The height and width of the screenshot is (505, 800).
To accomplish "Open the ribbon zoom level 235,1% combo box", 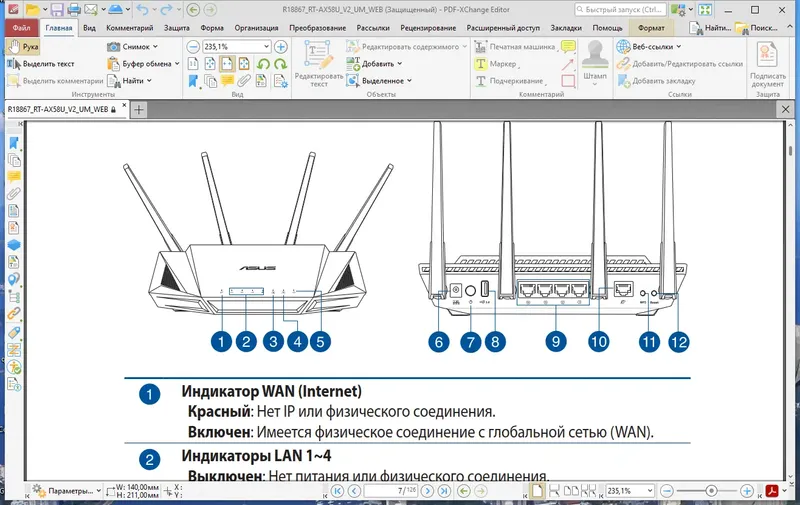I will (236, 47).
